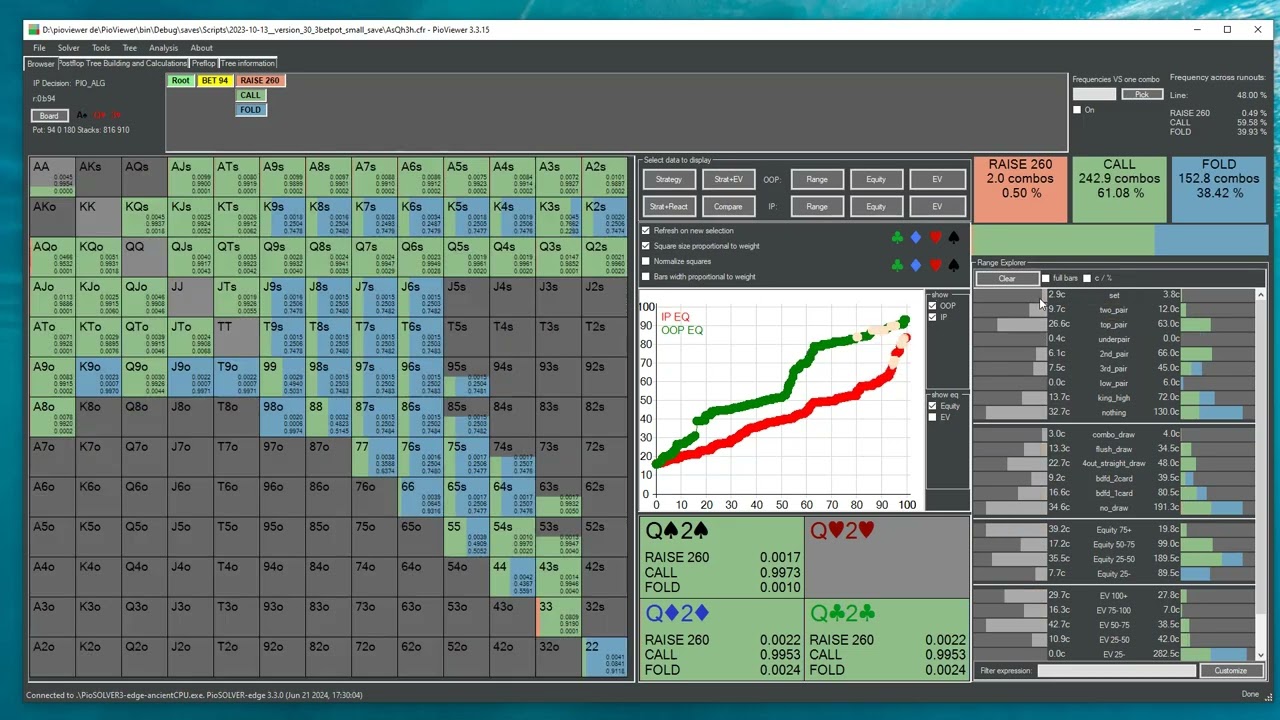Select the black spade suit icon in lower row
Viewport: 1280px width, 720px height.
click(953, 265)
